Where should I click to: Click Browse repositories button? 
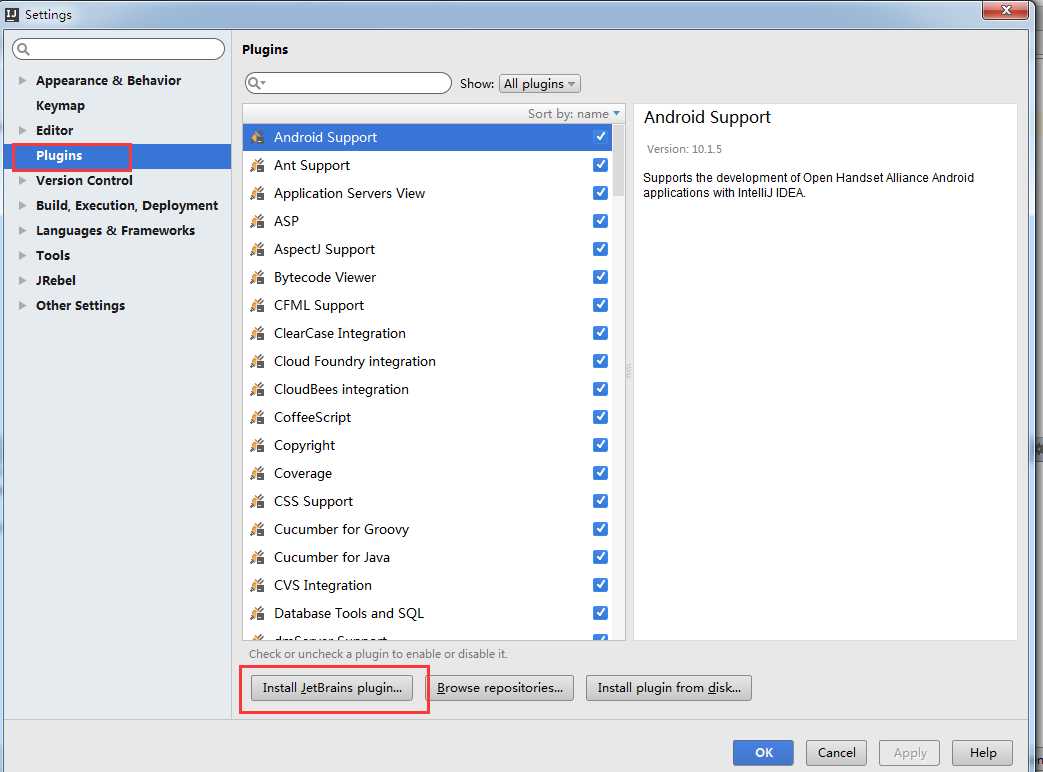tap(500, 688)
